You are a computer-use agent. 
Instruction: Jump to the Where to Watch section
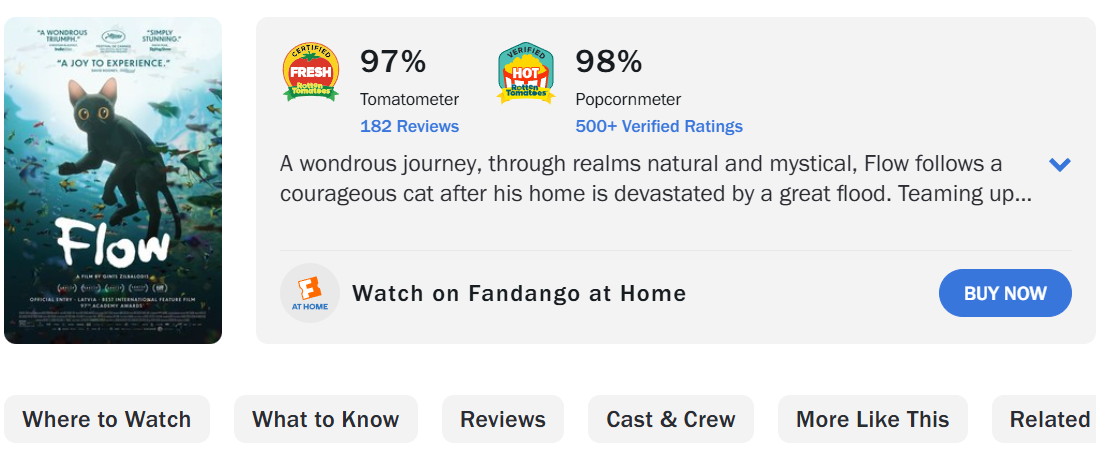[107, 419]
